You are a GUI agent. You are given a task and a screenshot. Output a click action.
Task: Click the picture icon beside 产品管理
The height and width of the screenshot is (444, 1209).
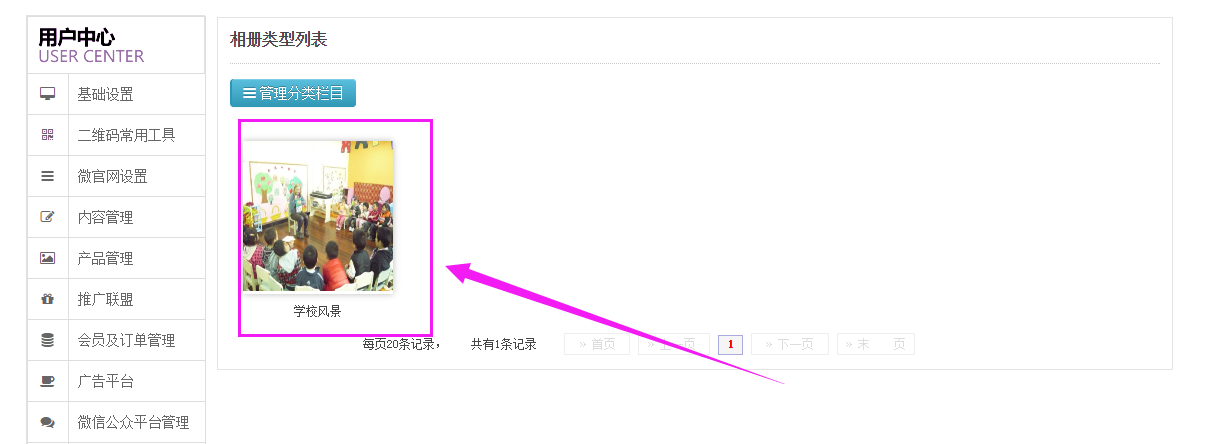click(x=47, y=258)
